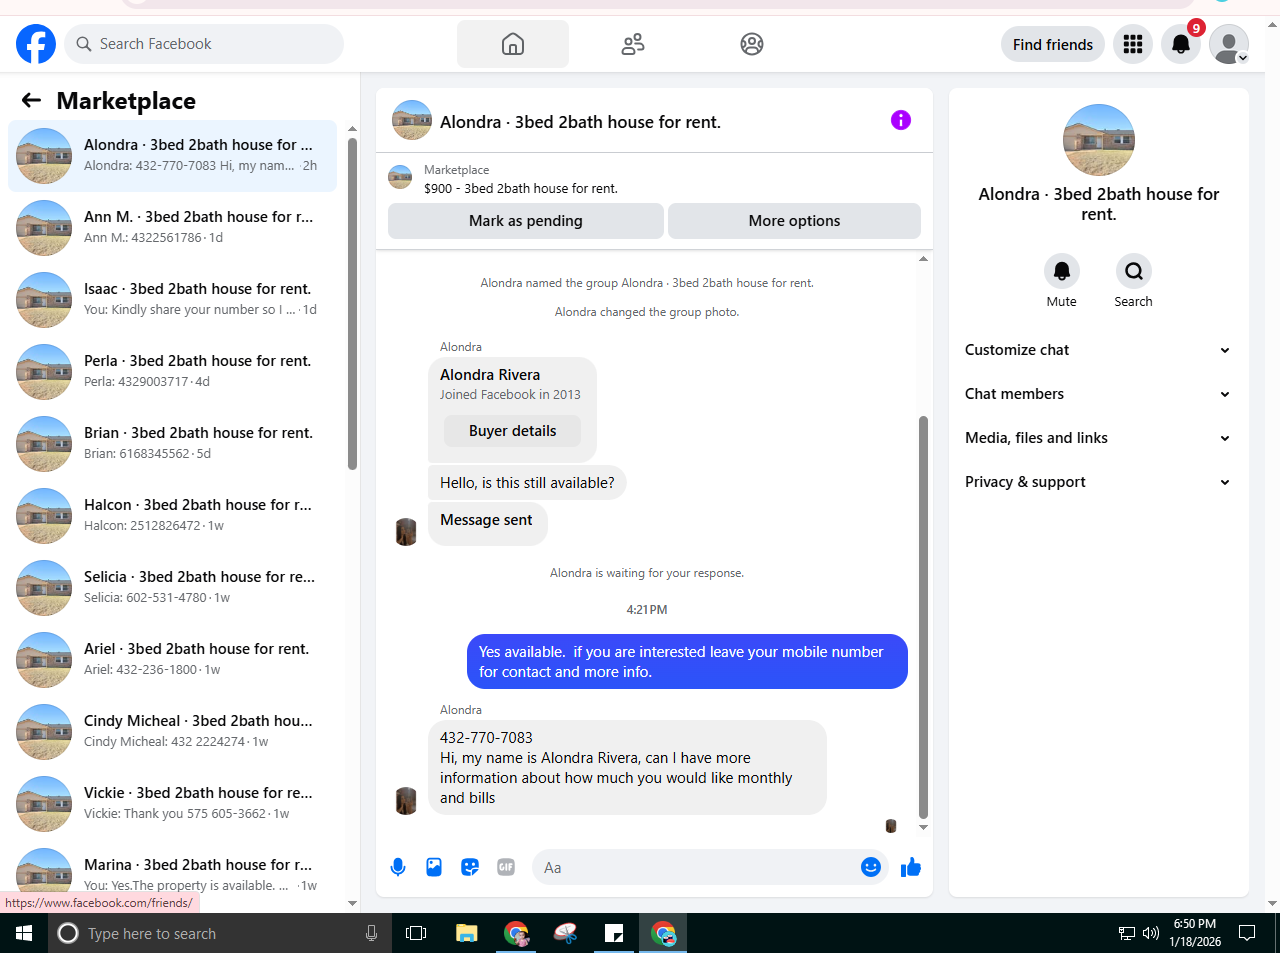Choose a sticker icon
Viewport: 1280px width, 953px height.
[x=470, y=867]
